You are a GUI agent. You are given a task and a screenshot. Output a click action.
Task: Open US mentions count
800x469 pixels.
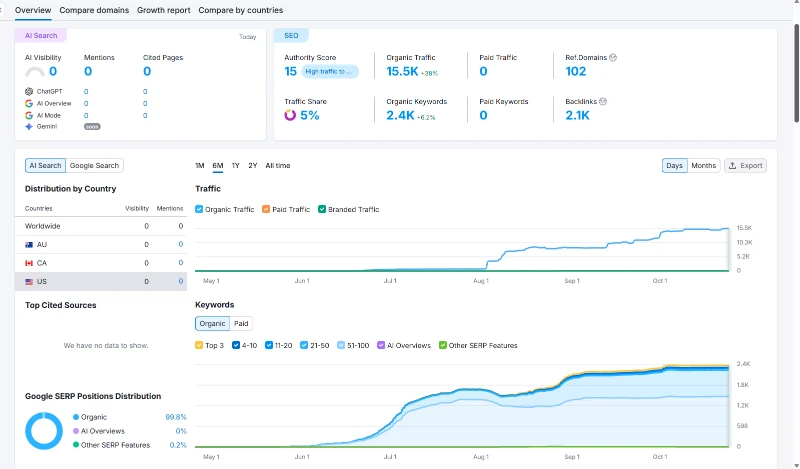point(181,281)
